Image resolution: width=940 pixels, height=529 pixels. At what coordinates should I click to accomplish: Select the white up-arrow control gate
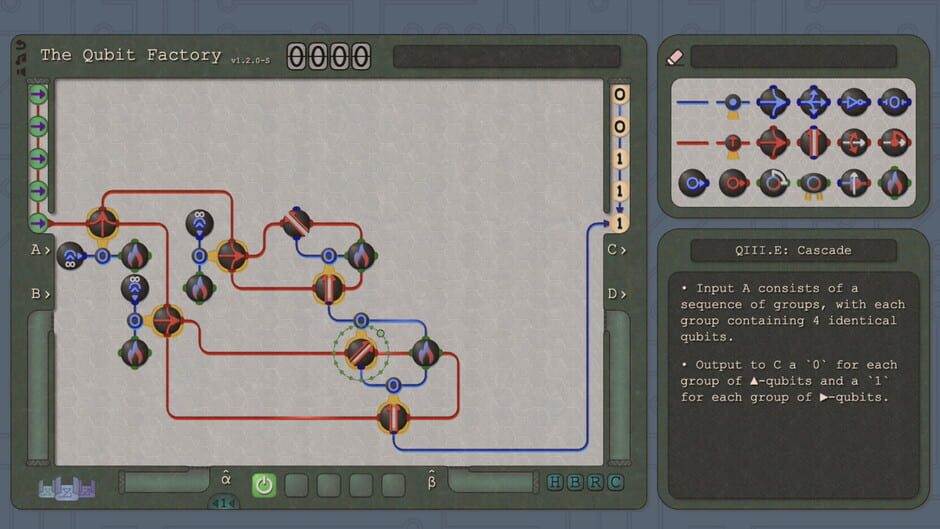[x=854, y=183]
